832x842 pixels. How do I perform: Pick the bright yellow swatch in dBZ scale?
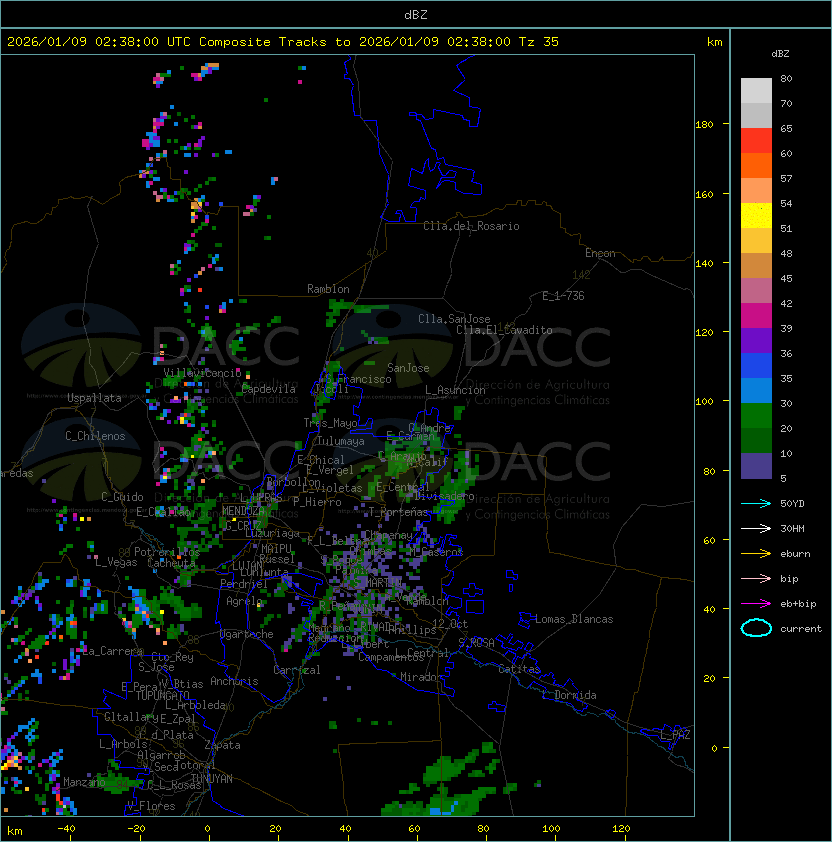click(756, 216)
